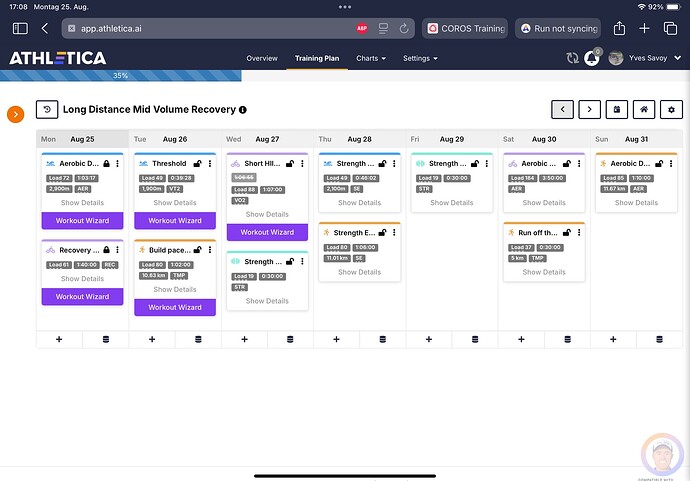Tap the battery indicator in the status bar
Image resolution: width=690 pixels, height=481 pixels.
click(x=674, y=7)
